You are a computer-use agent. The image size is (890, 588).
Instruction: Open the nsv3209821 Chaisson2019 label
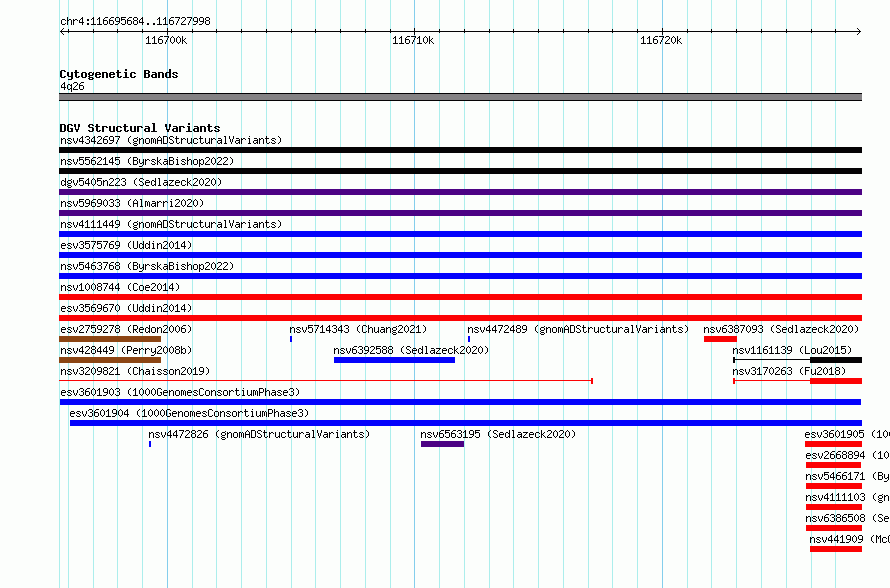135,371
